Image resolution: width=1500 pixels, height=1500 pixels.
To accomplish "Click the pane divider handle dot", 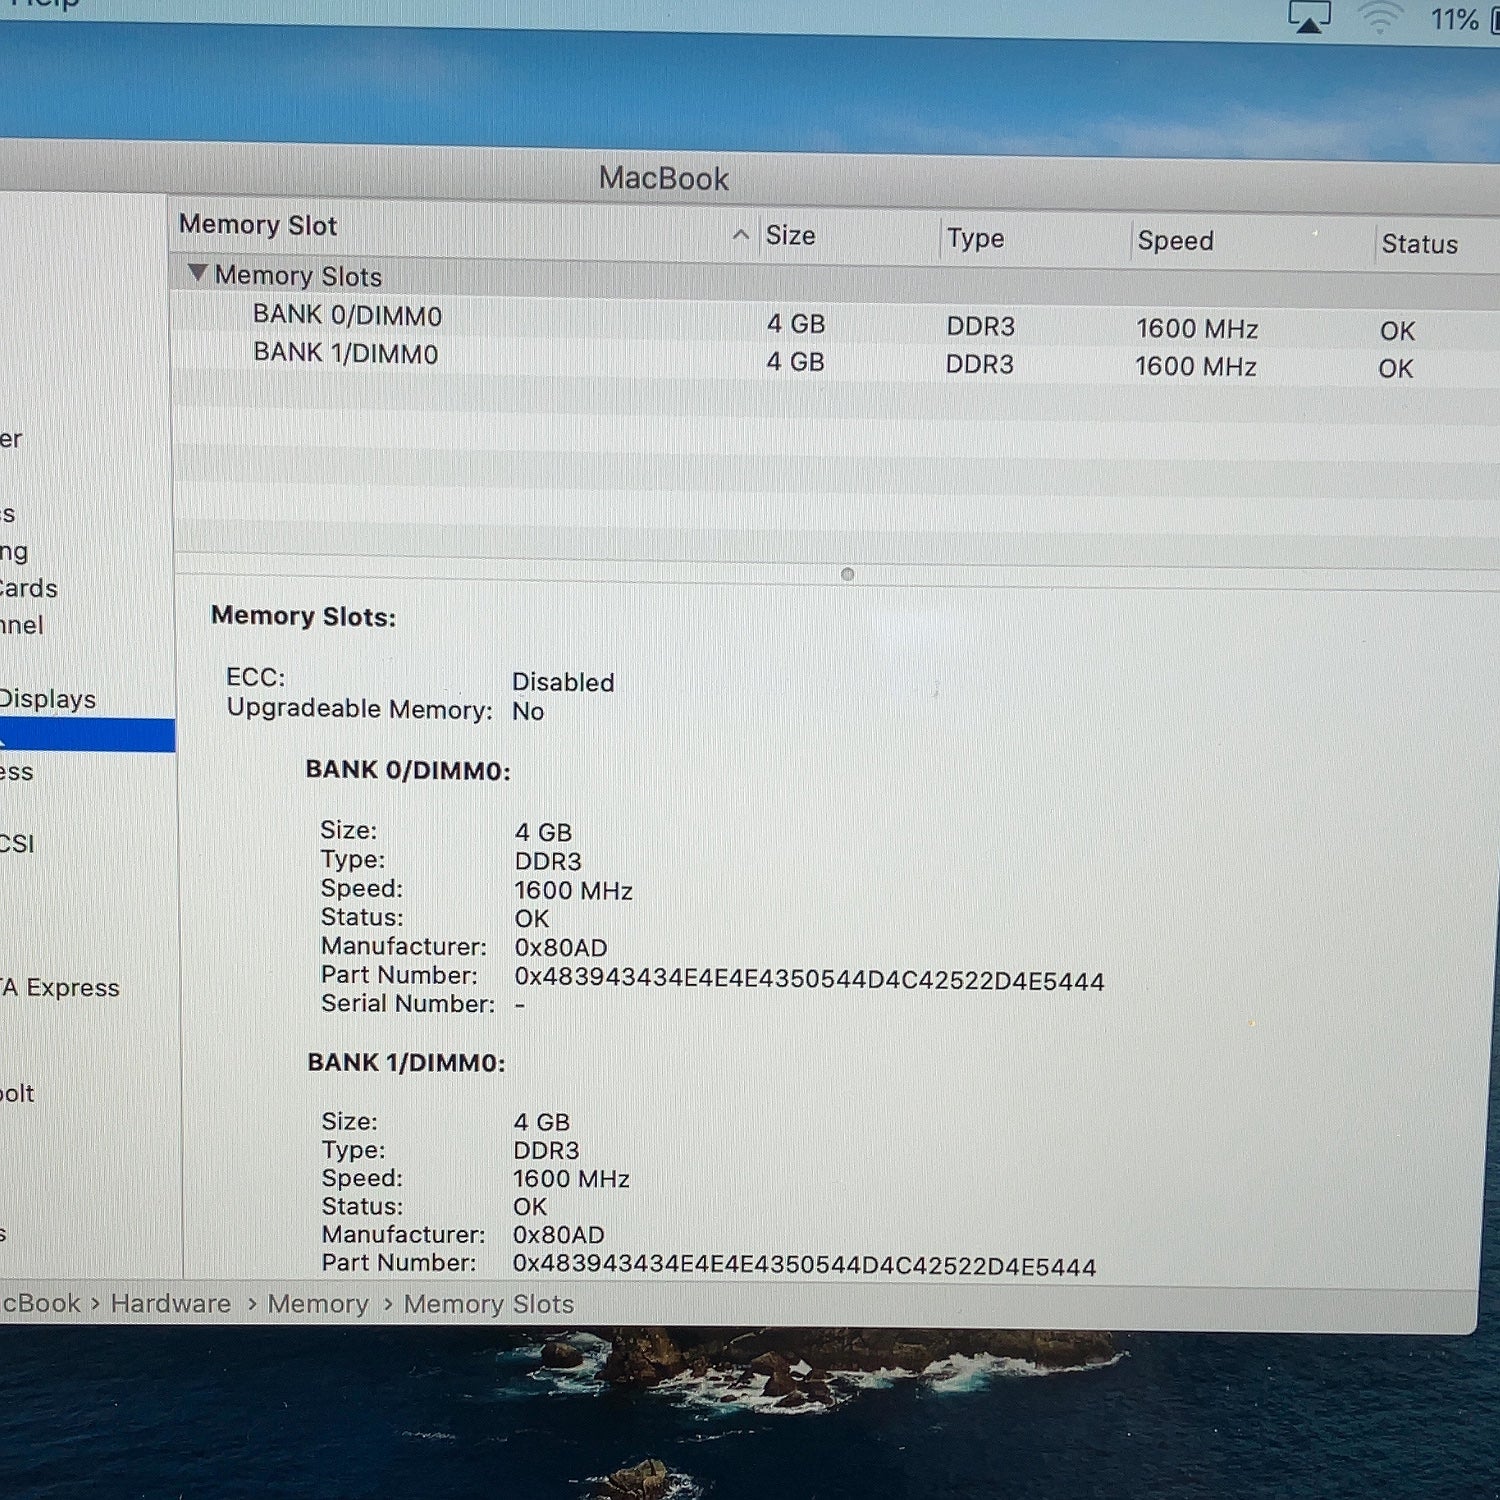I will click(x=848, y=574).
